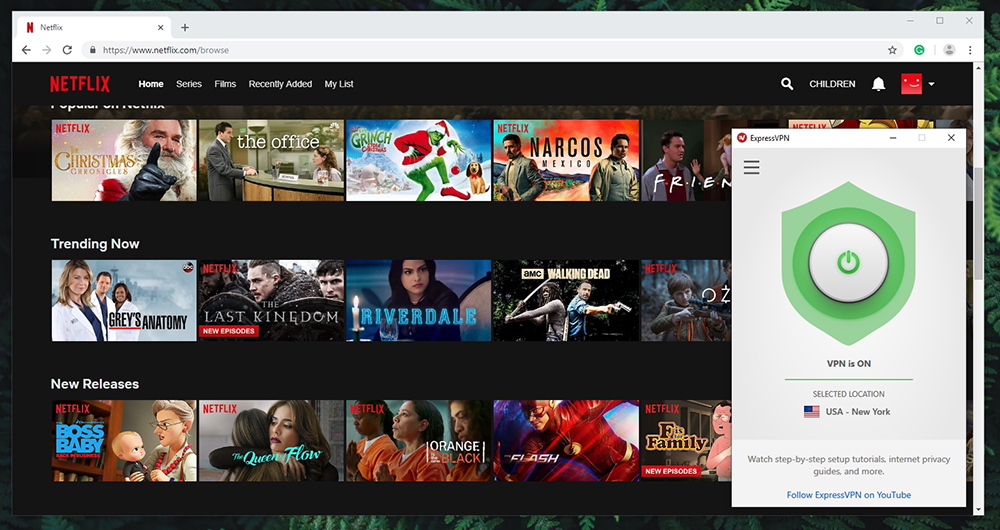The width and height of the screenshot is (1000, 530).
Task: Expand the profile dropdown arrow
Action: (x=931, y=84)
